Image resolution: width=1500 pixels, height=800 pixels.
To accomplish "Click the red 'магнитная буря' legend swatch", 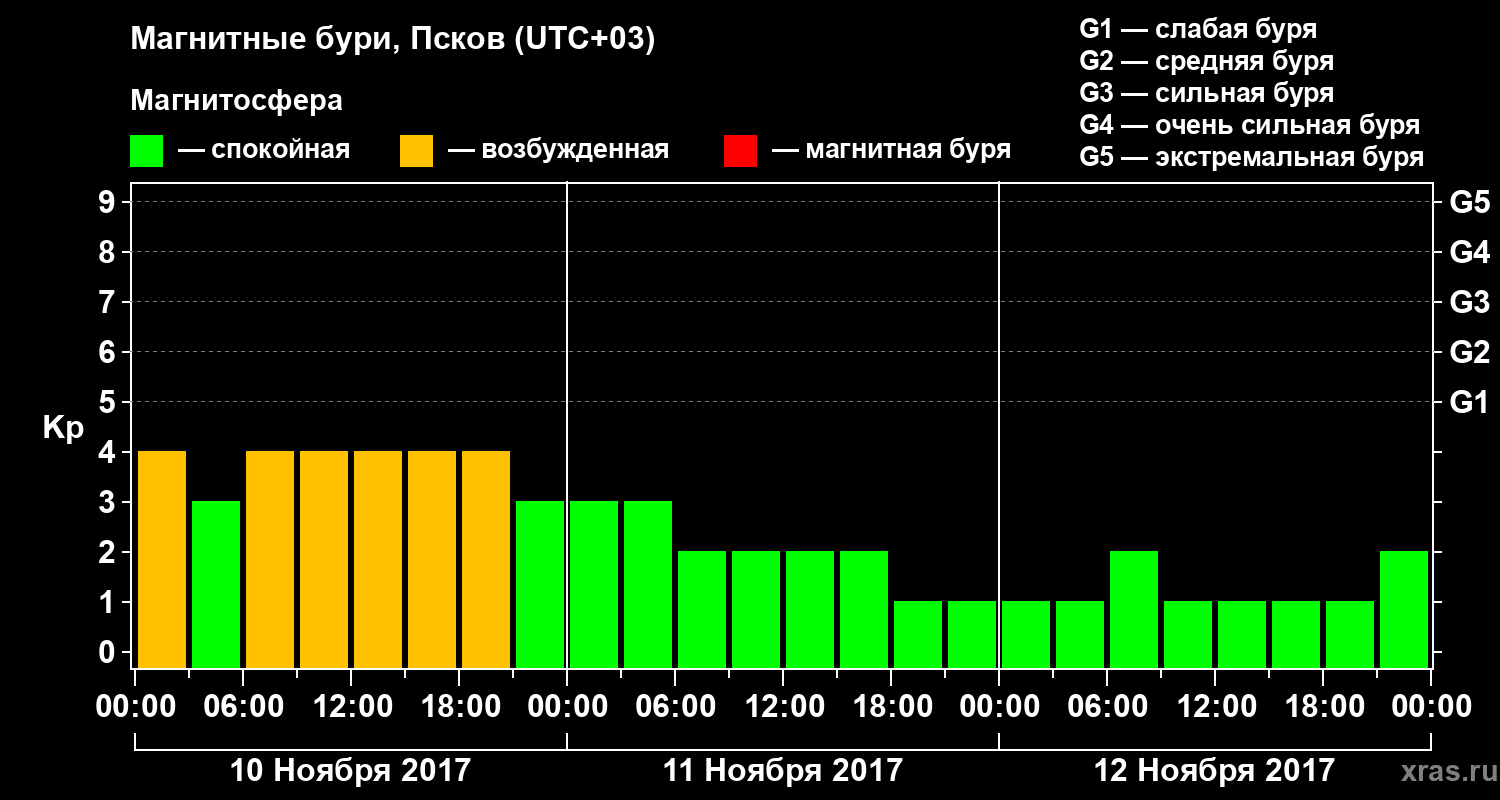I will click(x=740, y=151).
